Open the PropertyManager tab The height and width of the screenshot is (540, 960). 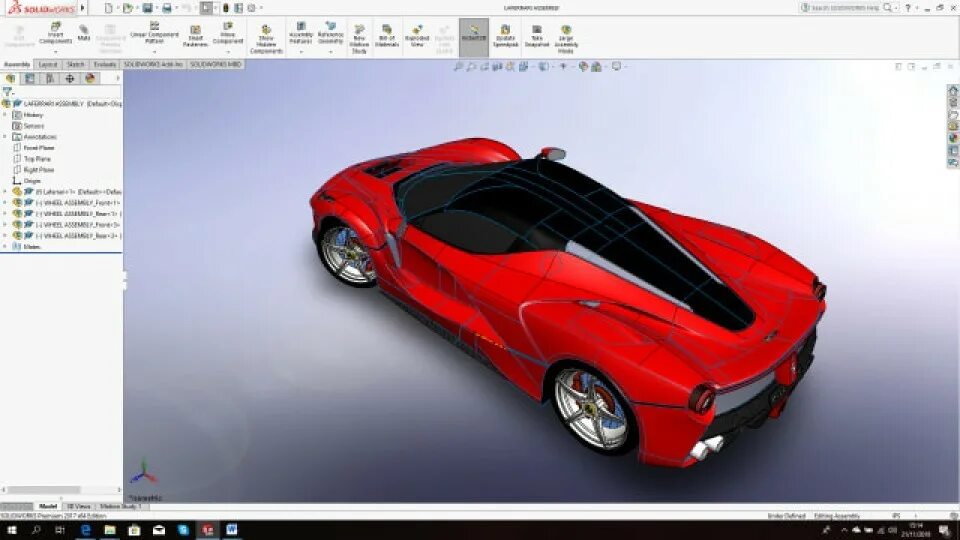pos(30,78)
